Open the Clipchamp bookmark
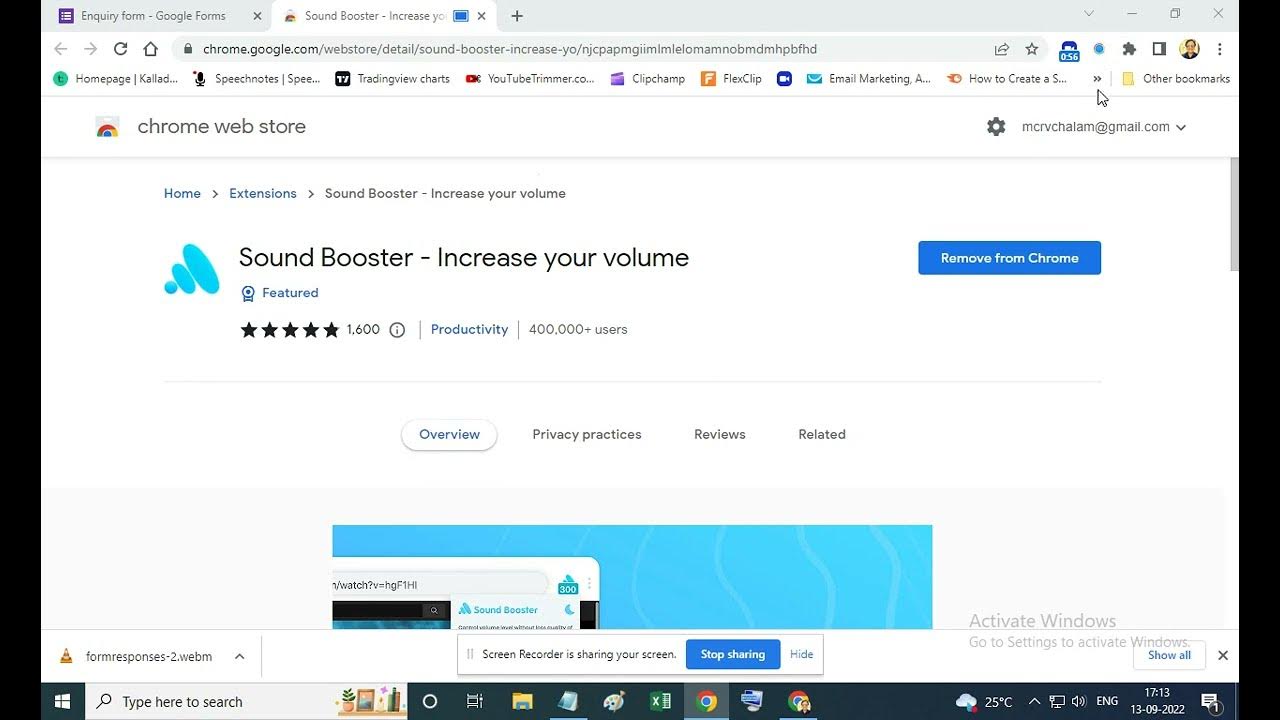Viewport: 1280px width, 720px height. 647,79
